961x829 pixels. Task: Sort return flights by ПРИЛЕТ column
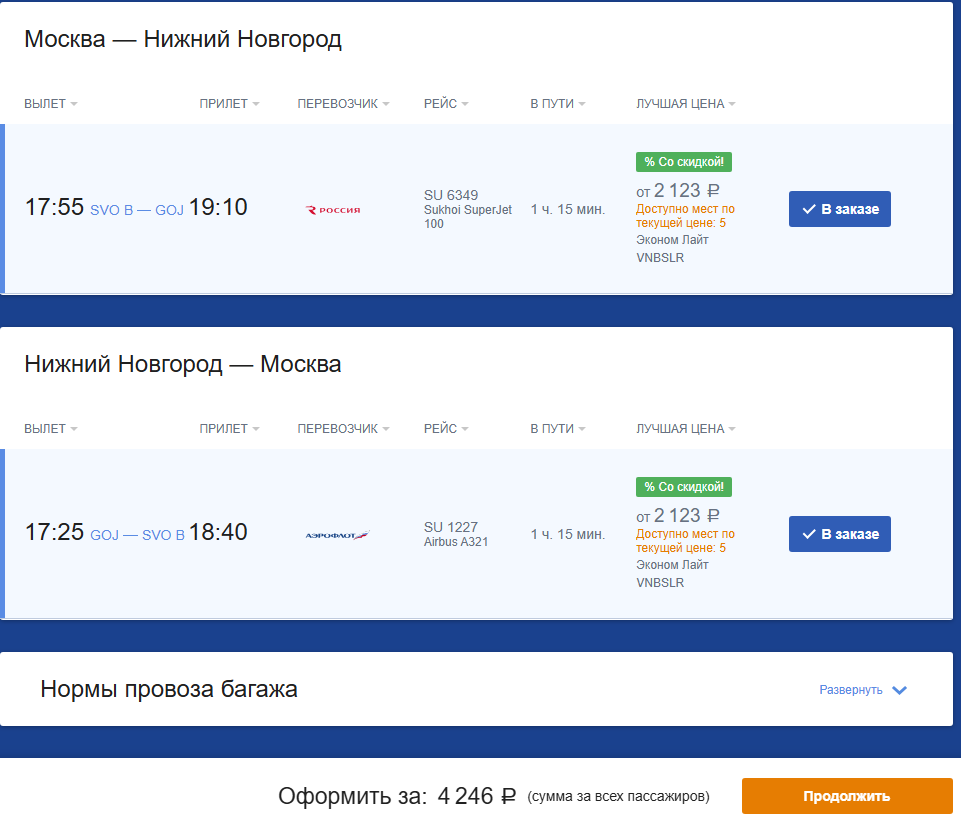click(x=229, y=429)
